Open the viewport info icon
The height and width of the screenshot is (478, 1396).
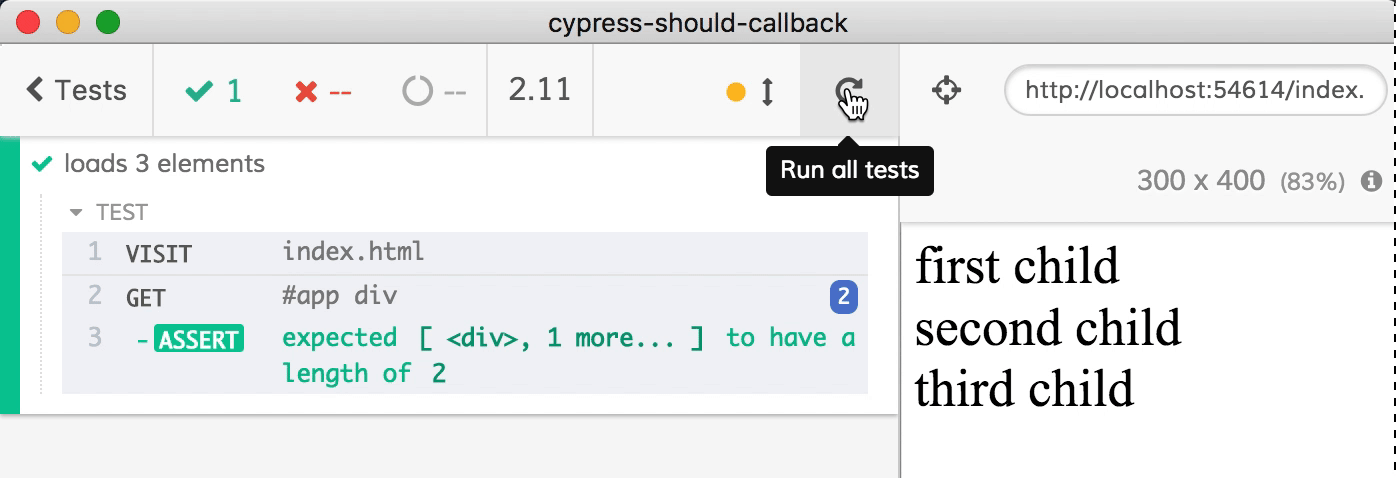coord(1371,181)
